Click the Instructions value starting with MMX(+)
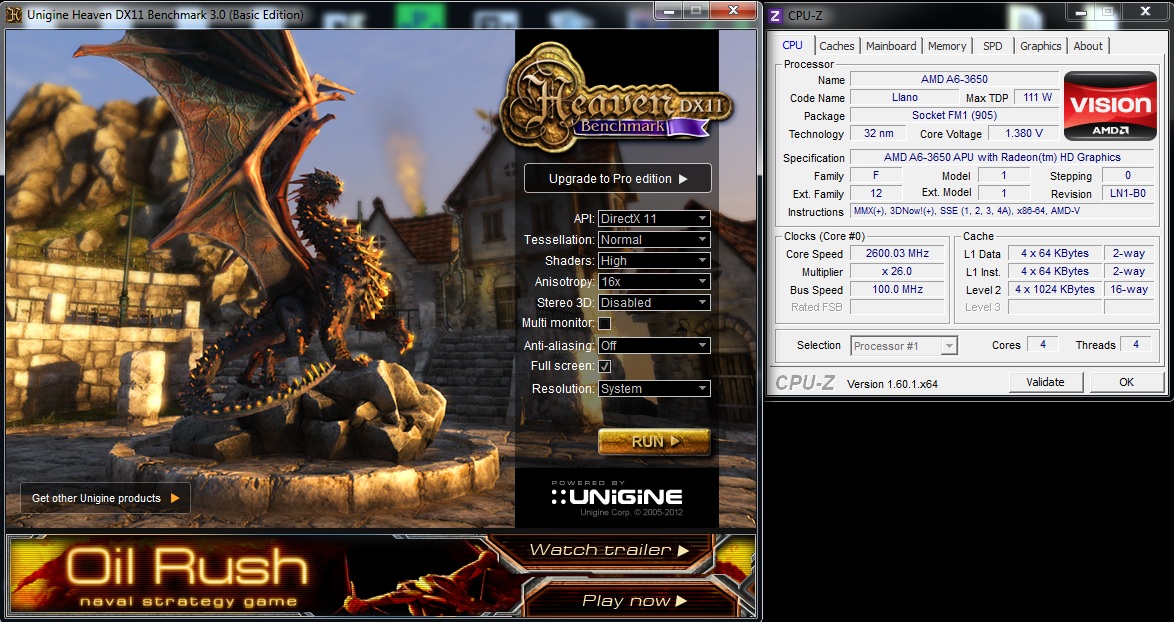This screenshot has width=1174, height=622. (1002, 211)
